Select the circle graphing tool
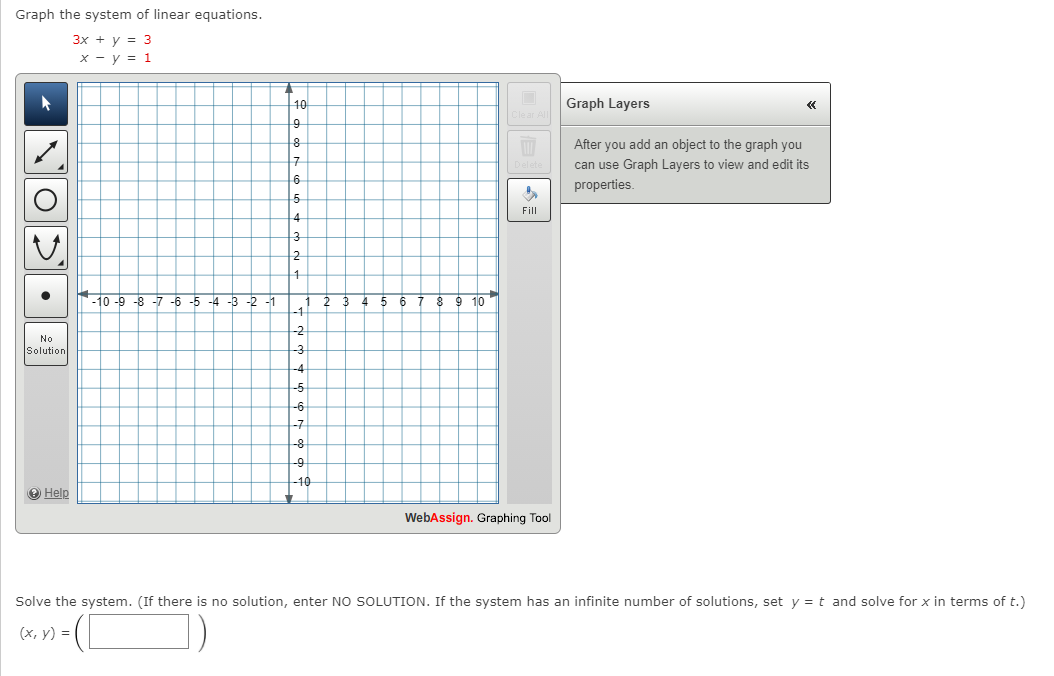The width and height of the screenshot is (1054, 676). pos(45,199)
